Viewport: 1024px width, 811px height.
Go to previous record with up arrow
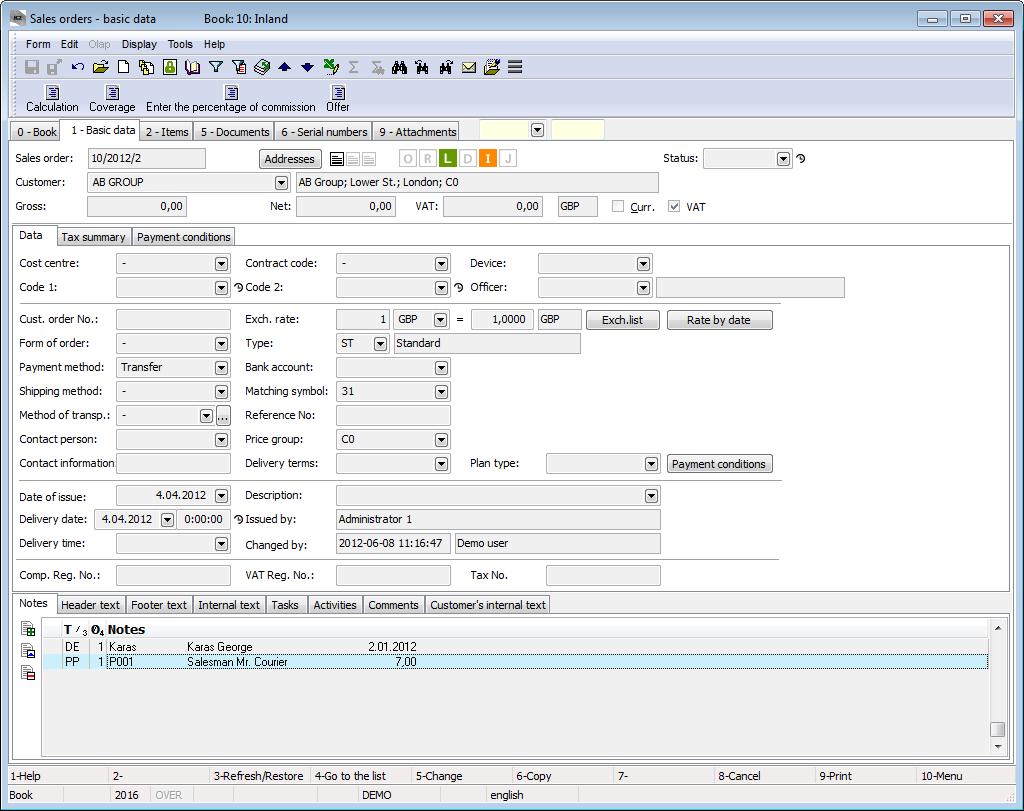point(285,67)
